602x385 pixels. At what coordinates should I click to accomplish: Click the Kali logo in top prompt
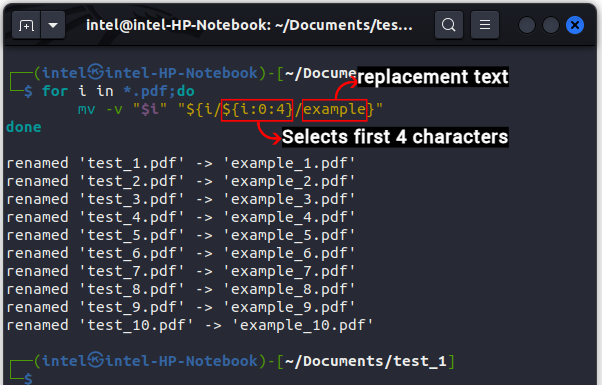tap(96, 72)
